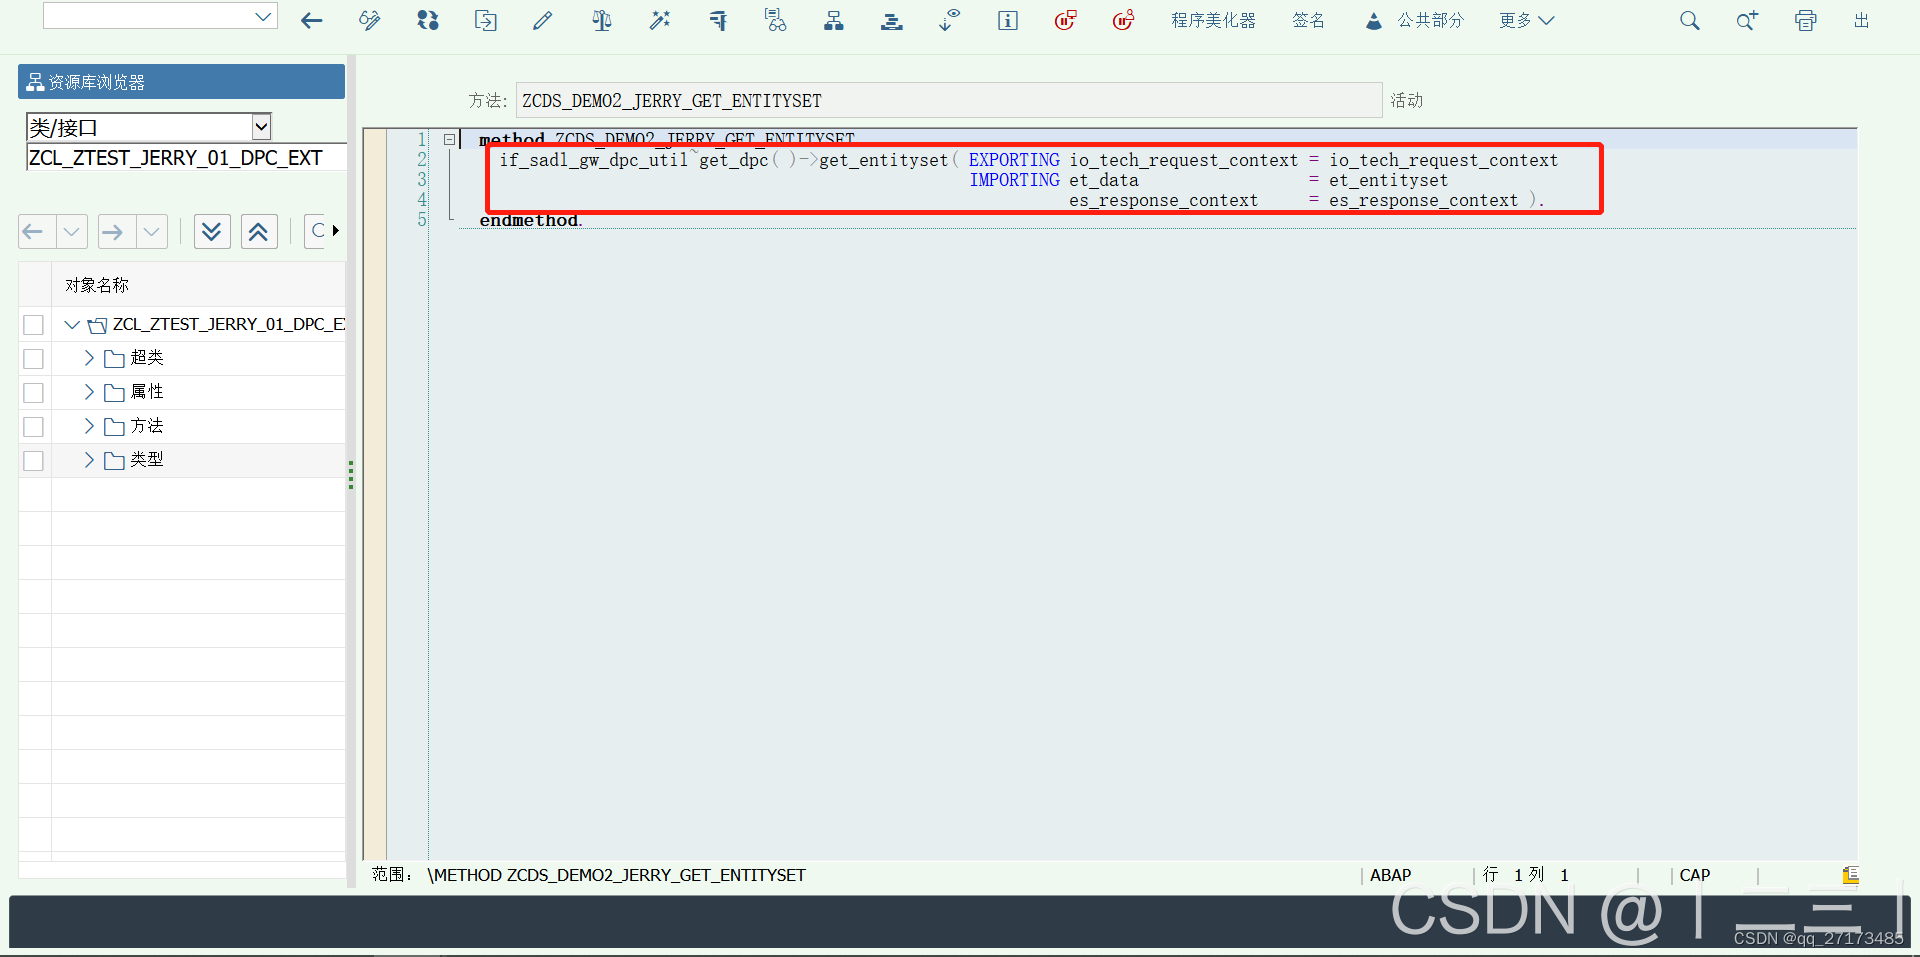This screenshot has height=957, width=1920.
Task: Collapse the ZCL_ZTEST_JERRY_01_DPC_EXT tree node
Action: (x=70, y=324)
